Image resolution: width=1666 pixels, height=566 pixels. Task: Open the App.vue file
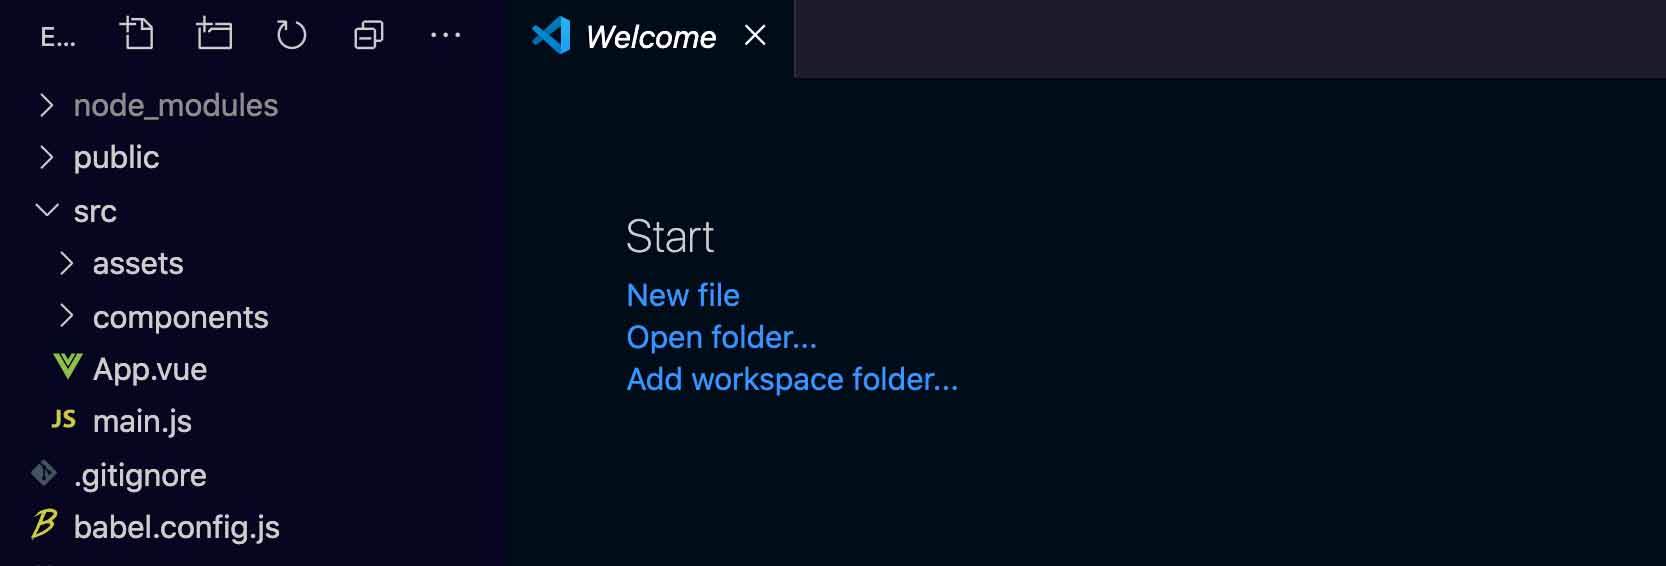[x=150, y=370]
